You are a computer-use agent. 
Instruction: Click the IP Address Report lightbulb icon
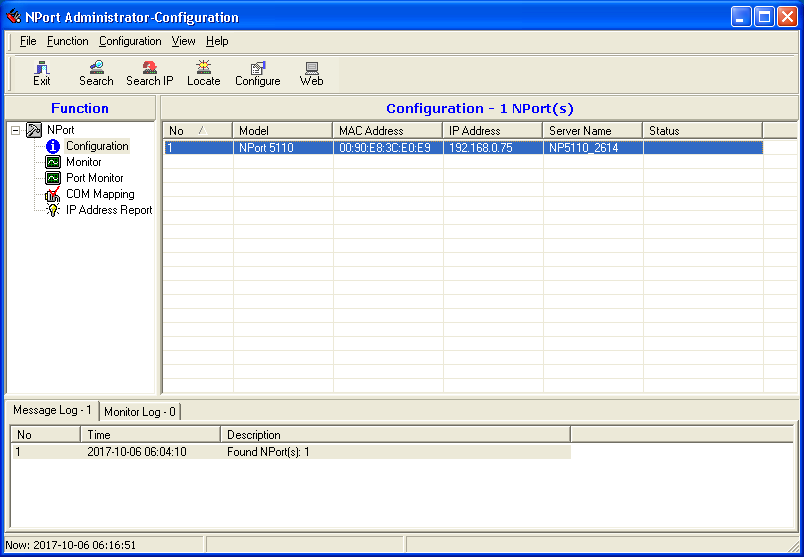point(52,210)
